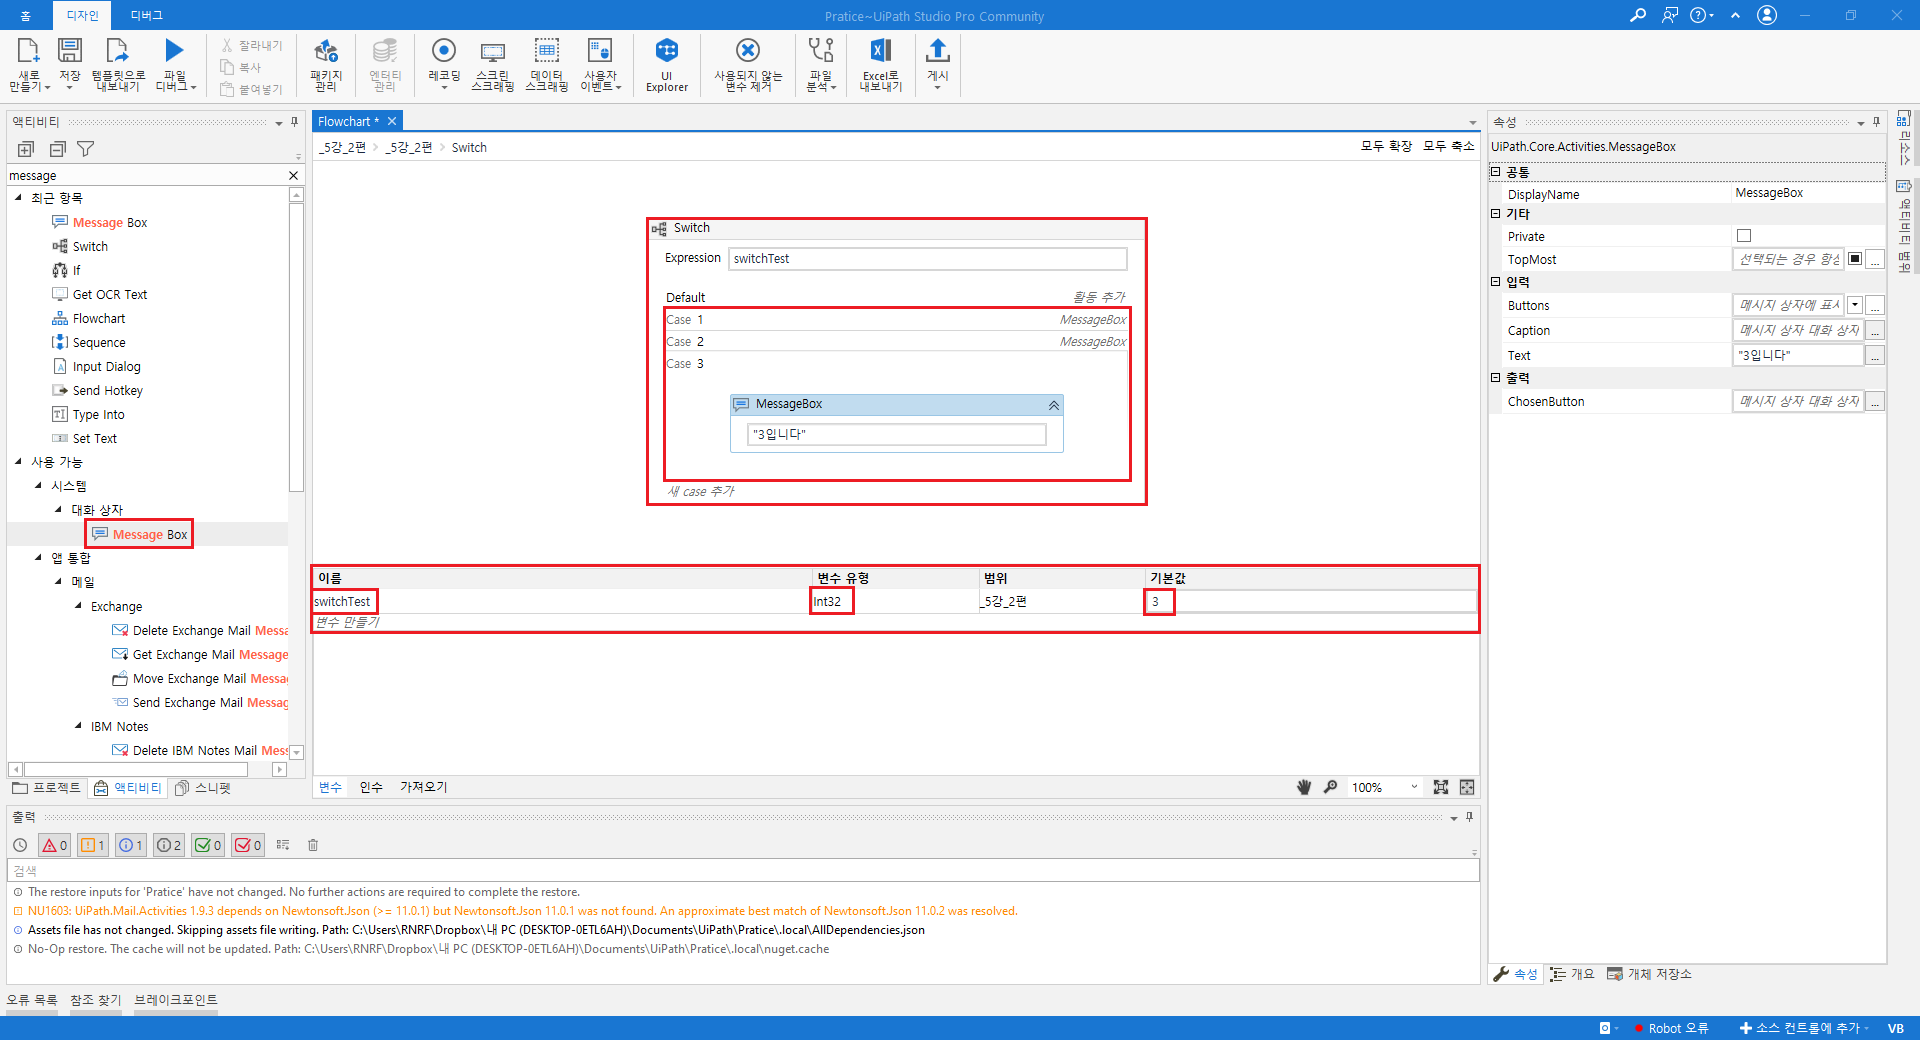This screenshot has width=1920, height=1040.
Task: Toggle info filter showing 1
Action: [x=131, y=845]
